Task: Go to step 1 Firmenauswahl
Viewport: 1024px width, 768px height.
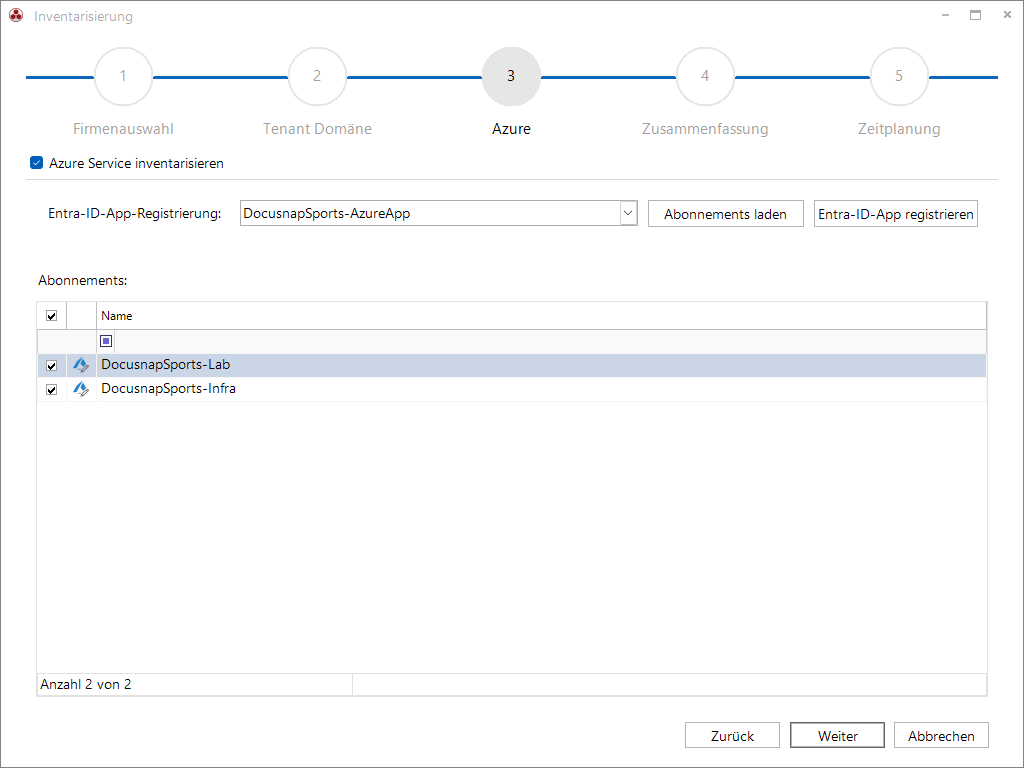Action: [123, 76]
